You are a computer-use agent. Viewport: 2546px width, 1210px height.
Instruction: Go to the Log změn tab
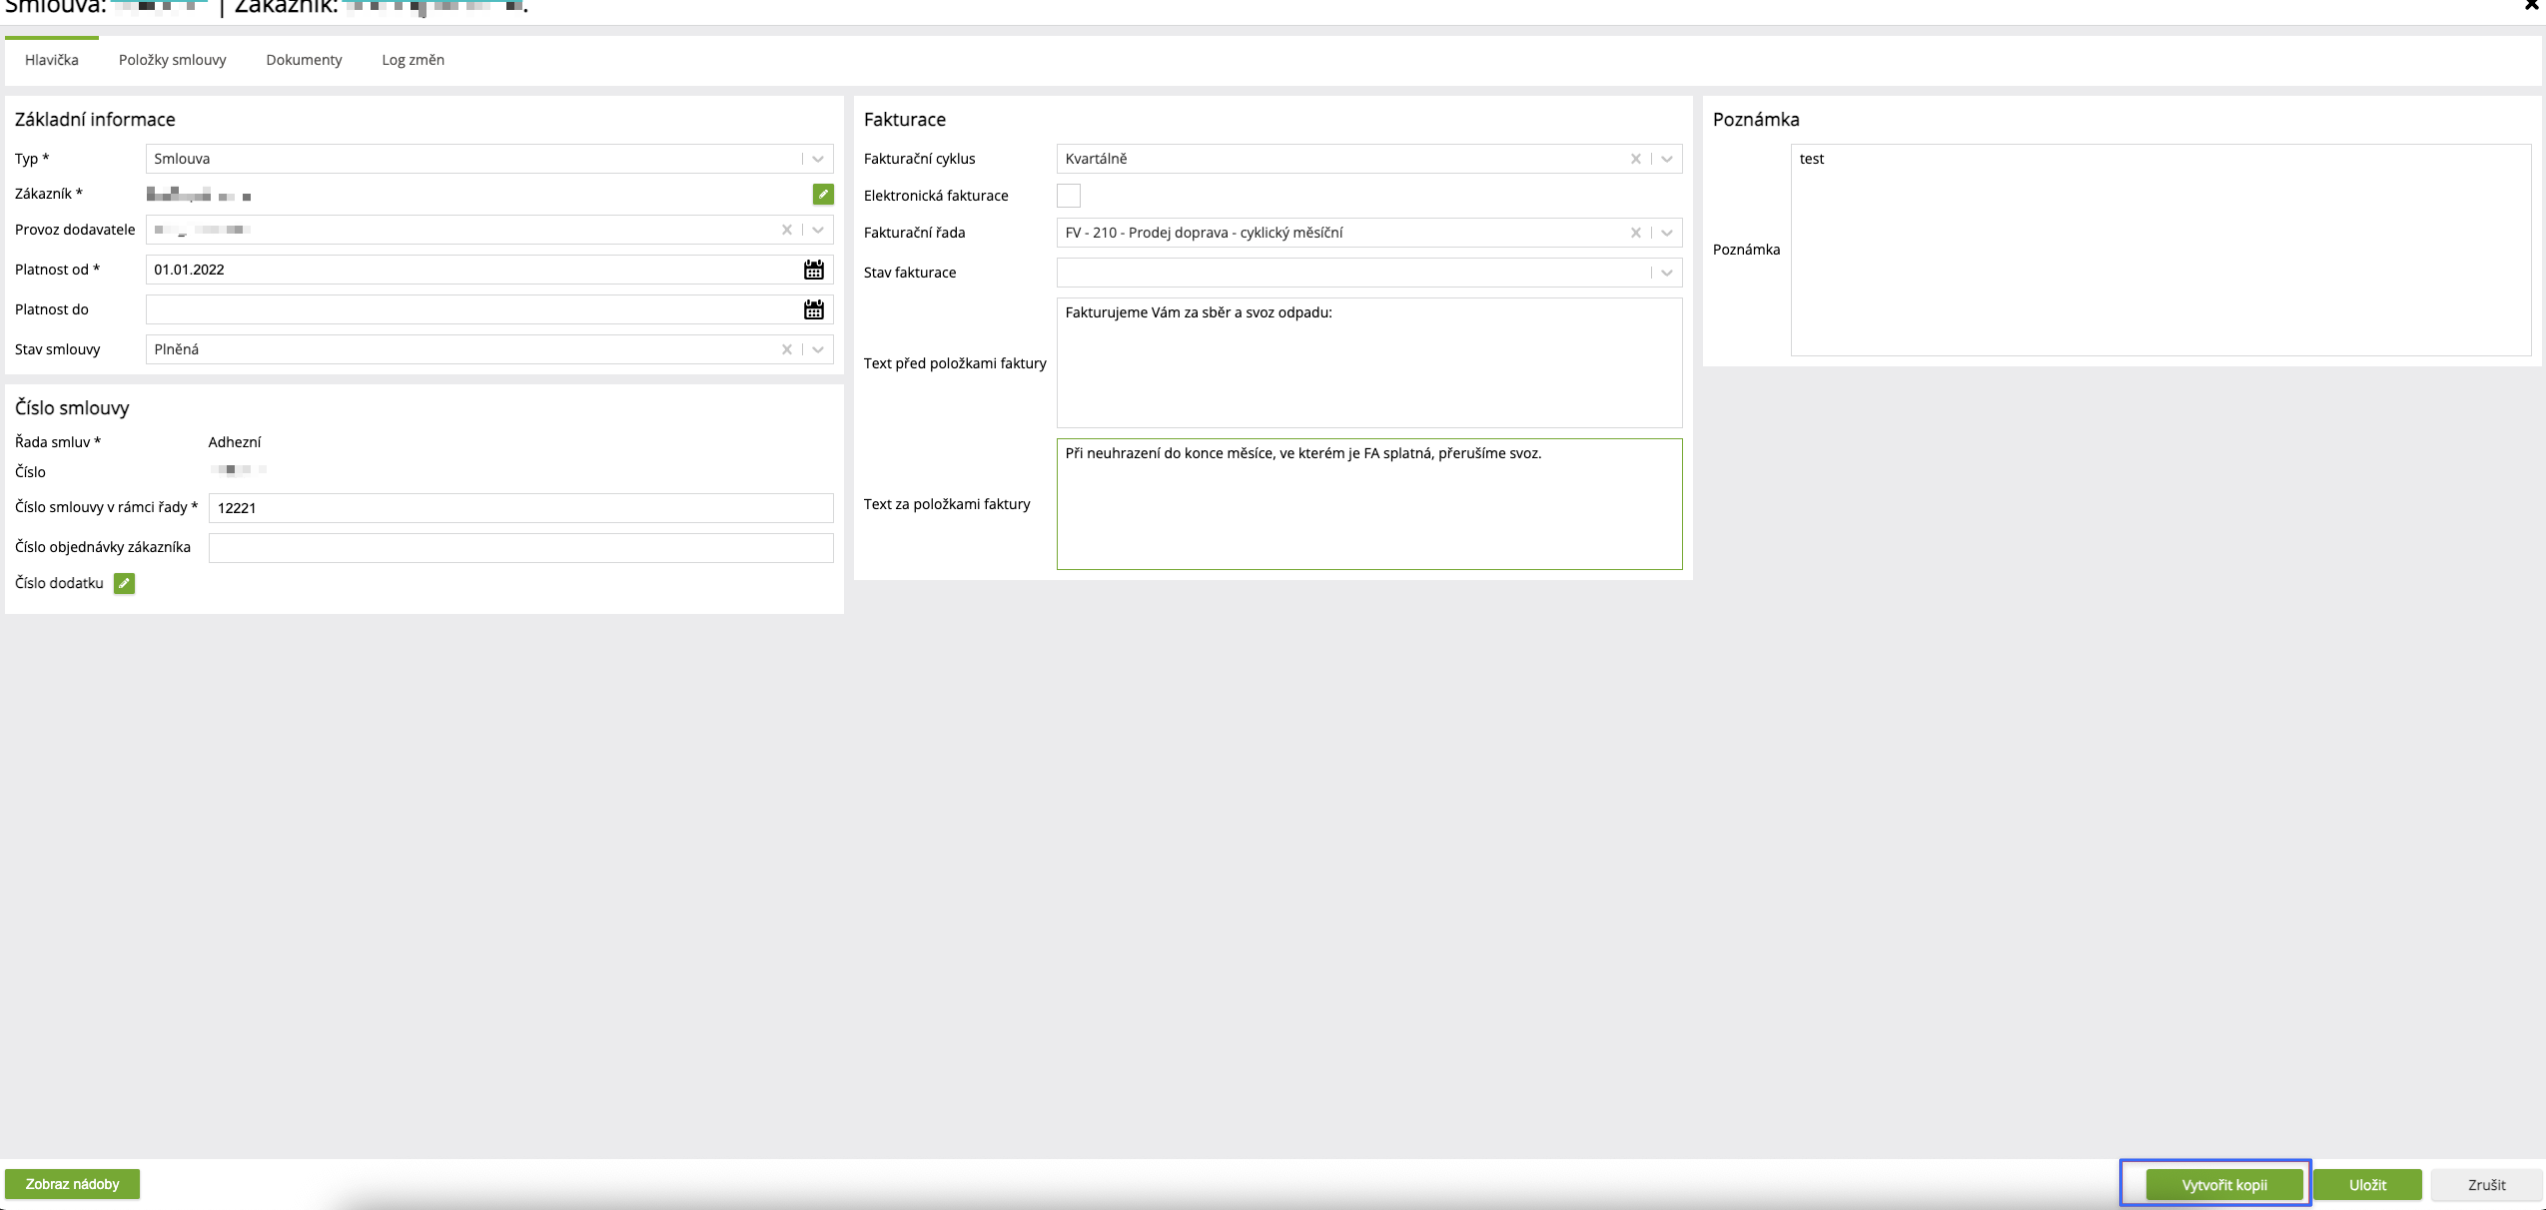[412, 60]
